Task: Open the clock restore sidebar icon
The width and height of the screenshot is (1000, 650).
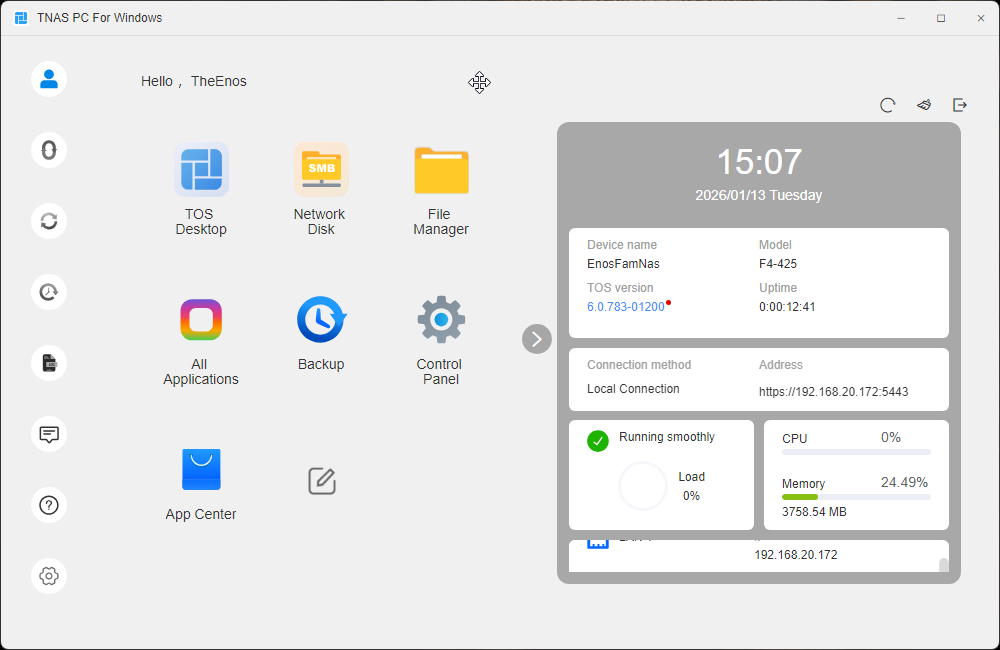Action: coord(49,292)
